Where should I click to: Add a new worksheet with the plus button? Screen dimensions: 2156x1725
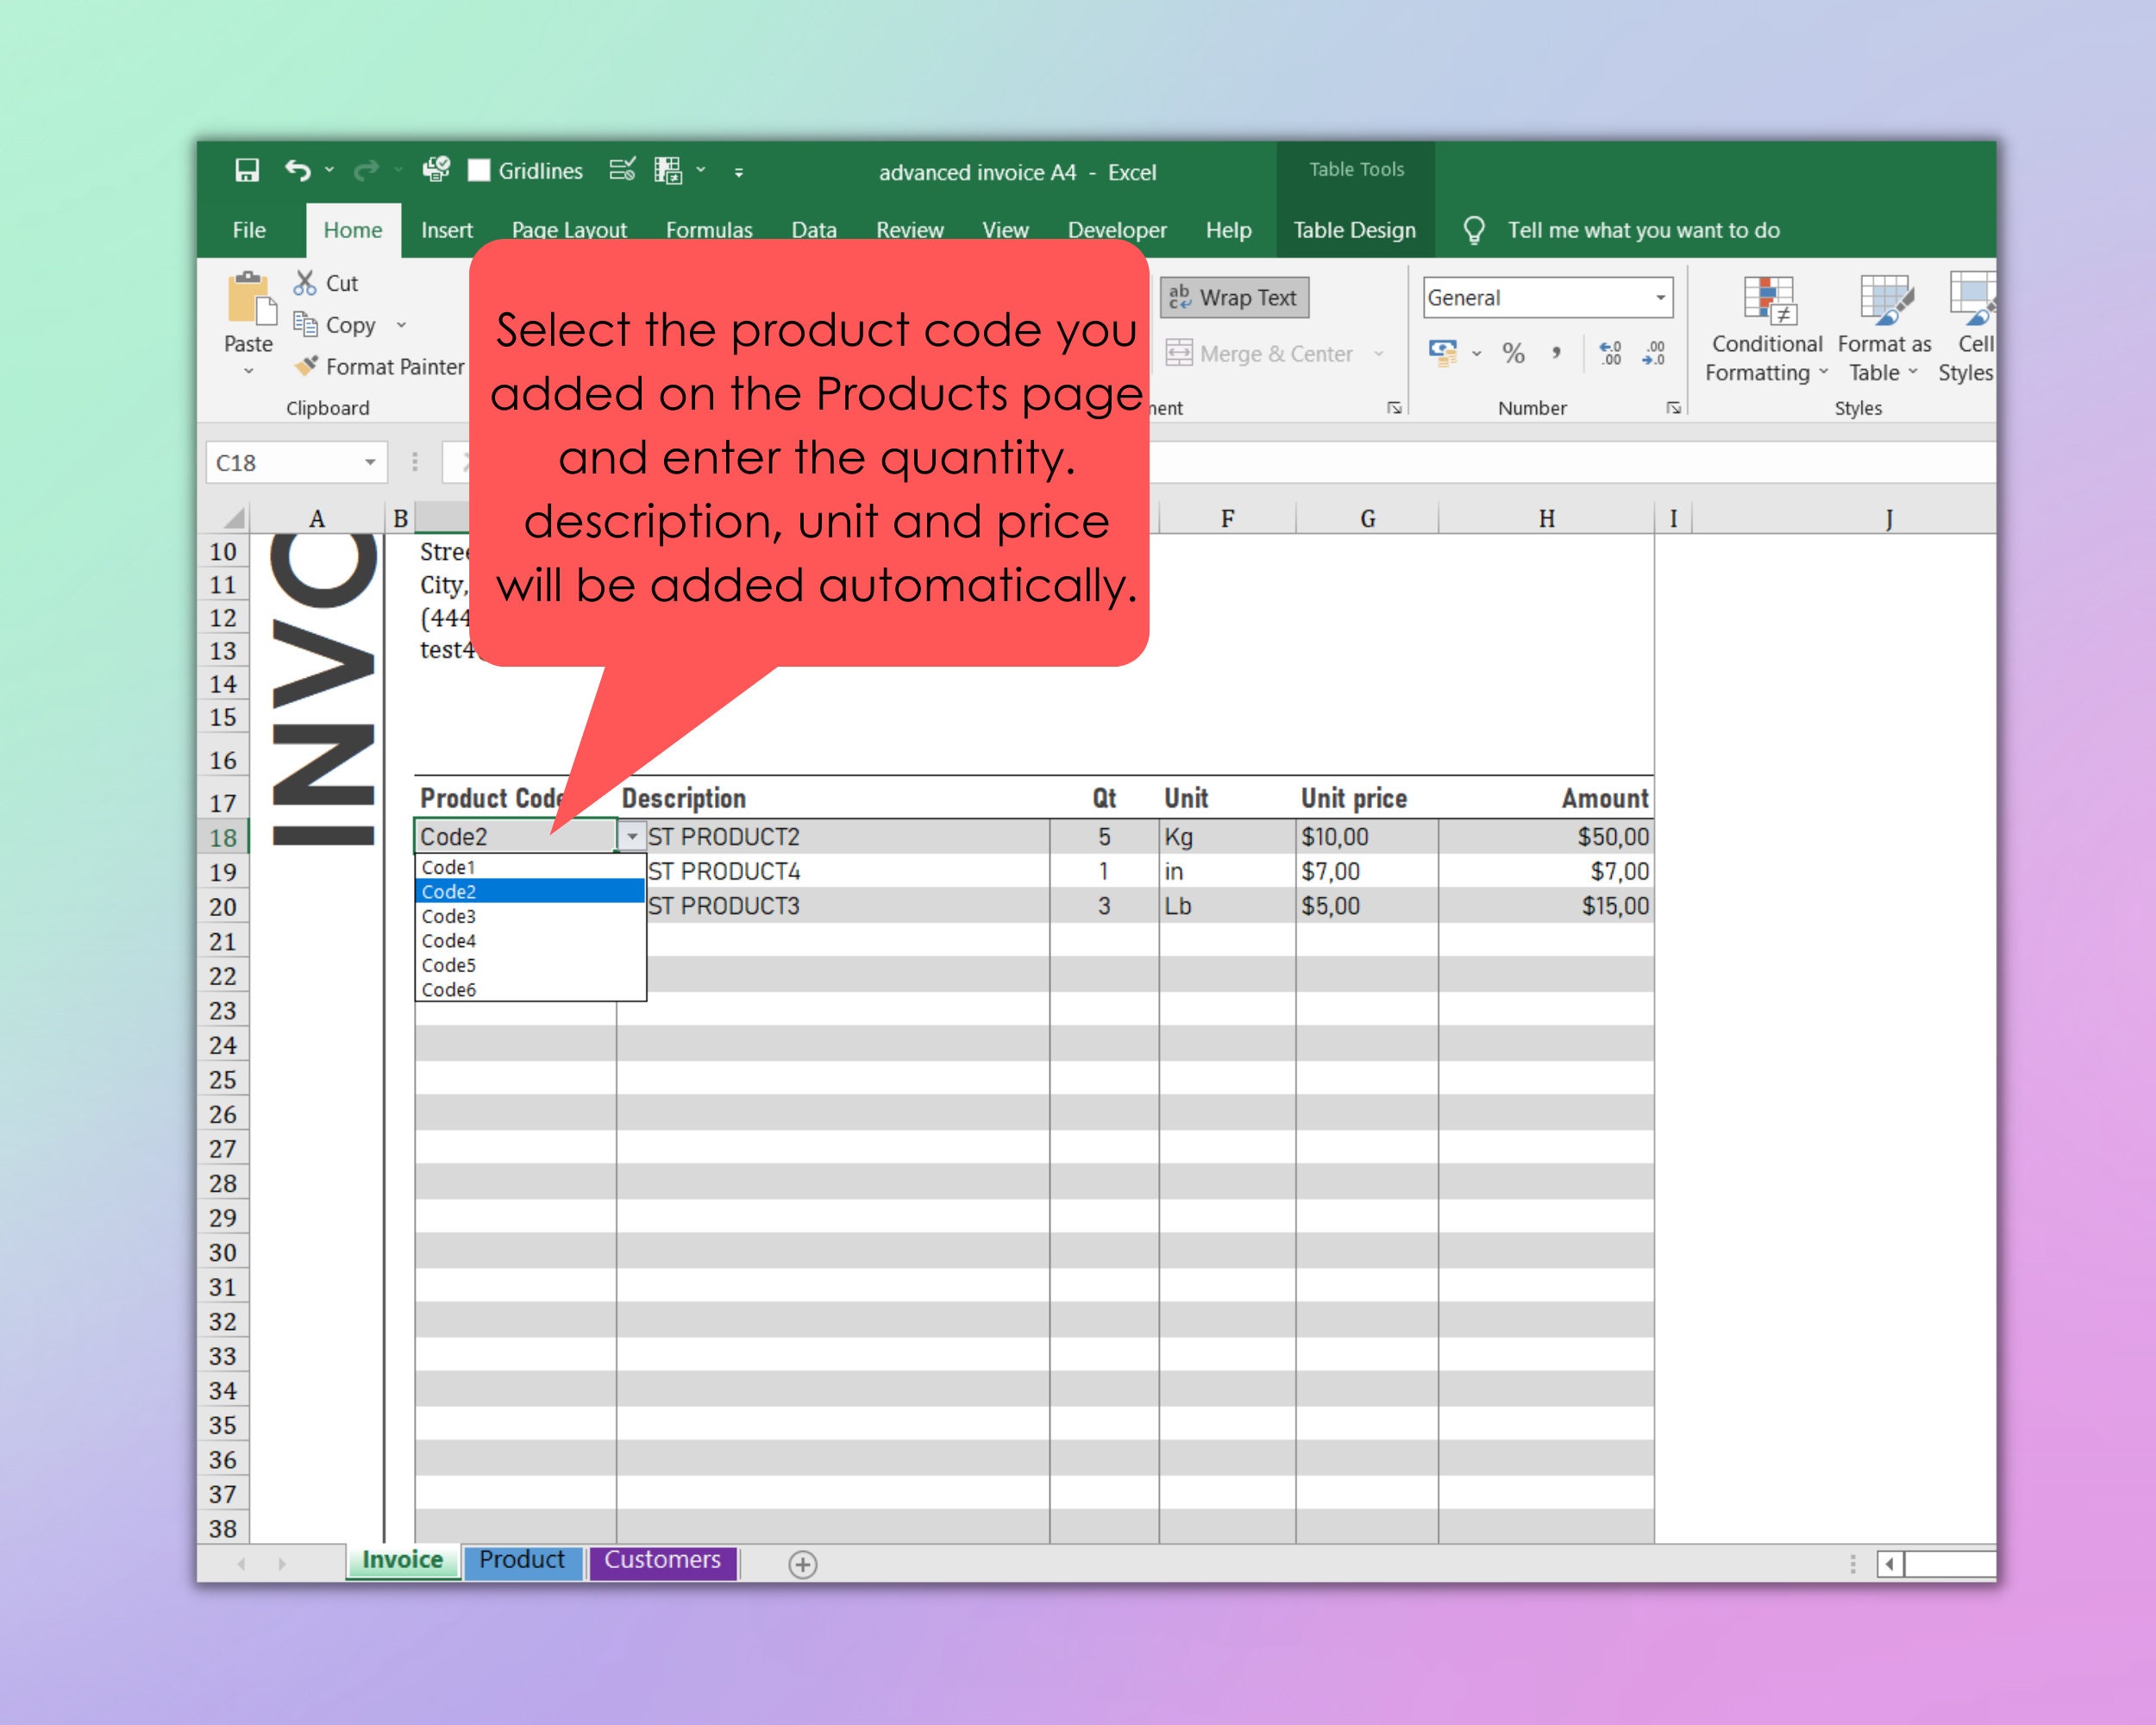pyautogui.click(x=801, y=1563)
